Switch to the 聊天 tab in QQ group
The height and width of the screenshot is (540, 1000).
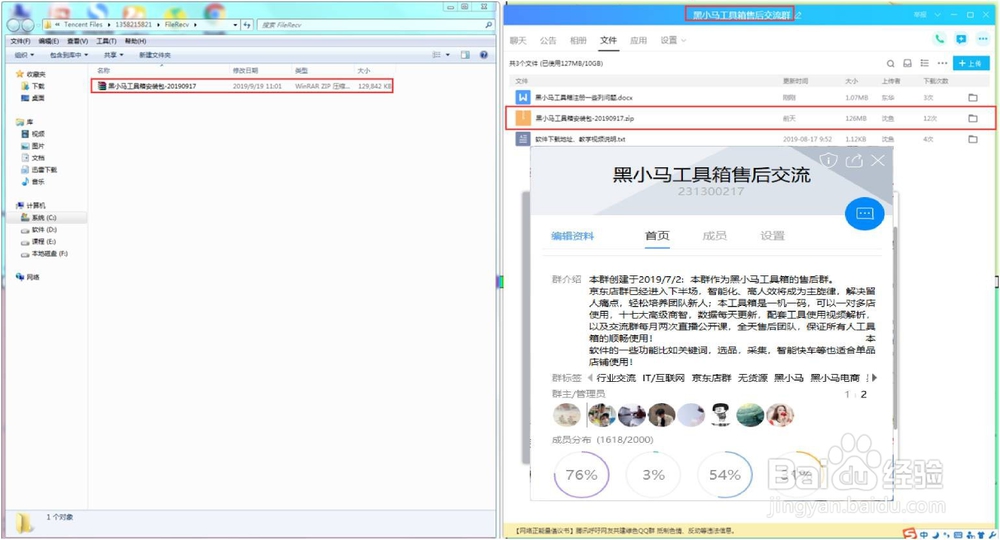coord(518,40)
